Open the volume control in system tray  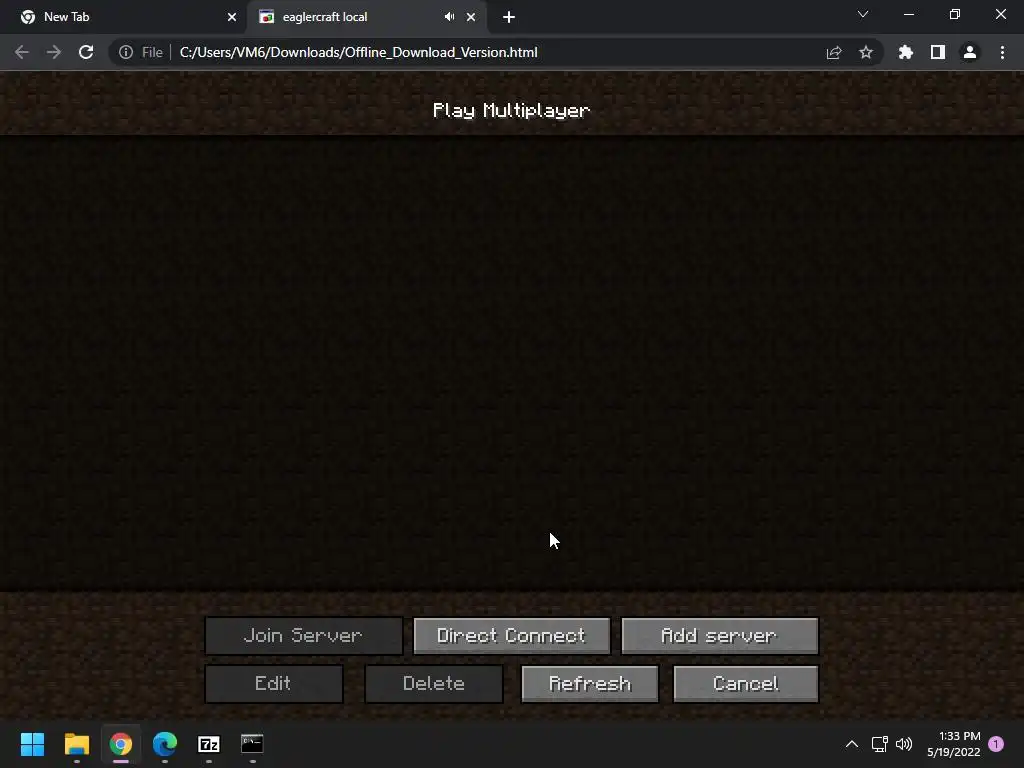click(904, 744)
